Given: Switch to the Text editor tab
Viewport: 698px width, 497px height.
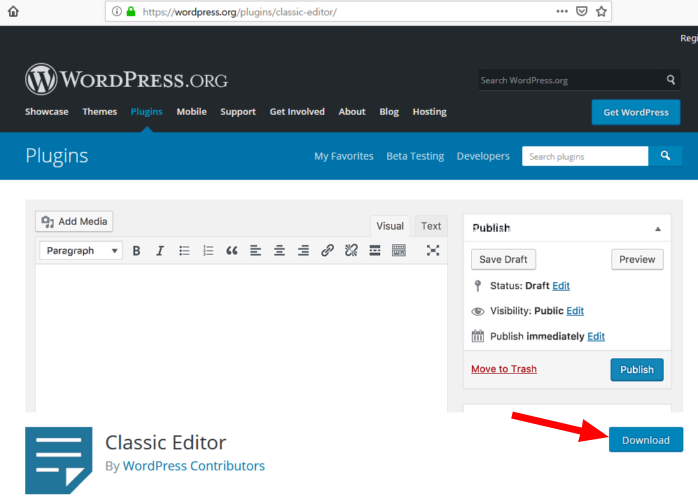Looking at the screenshot, I should coord(431,226).
